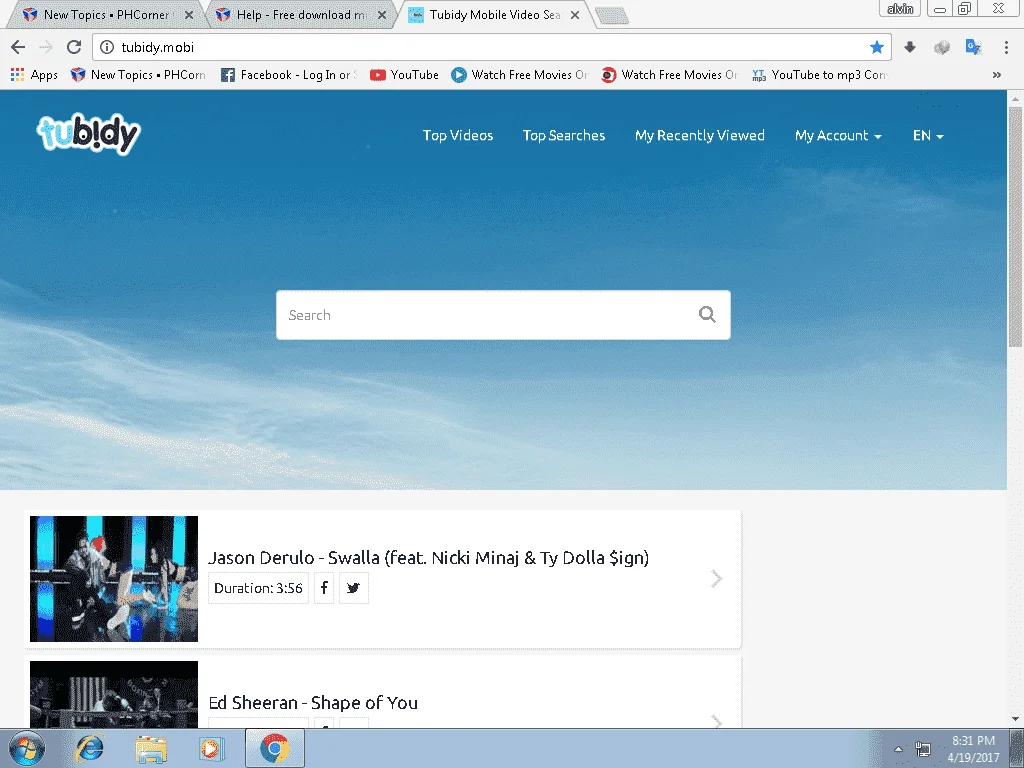Open Windows Media Player from taskbar
This screenshot has width=1024, height=768.
point(211,749)
